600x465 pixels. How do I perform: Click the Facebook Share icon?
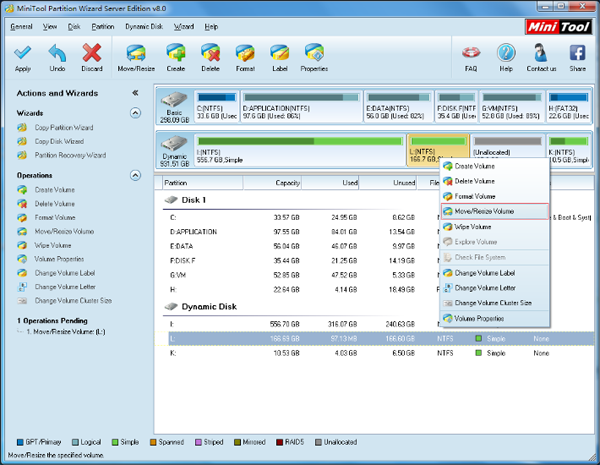pos(577,53)
